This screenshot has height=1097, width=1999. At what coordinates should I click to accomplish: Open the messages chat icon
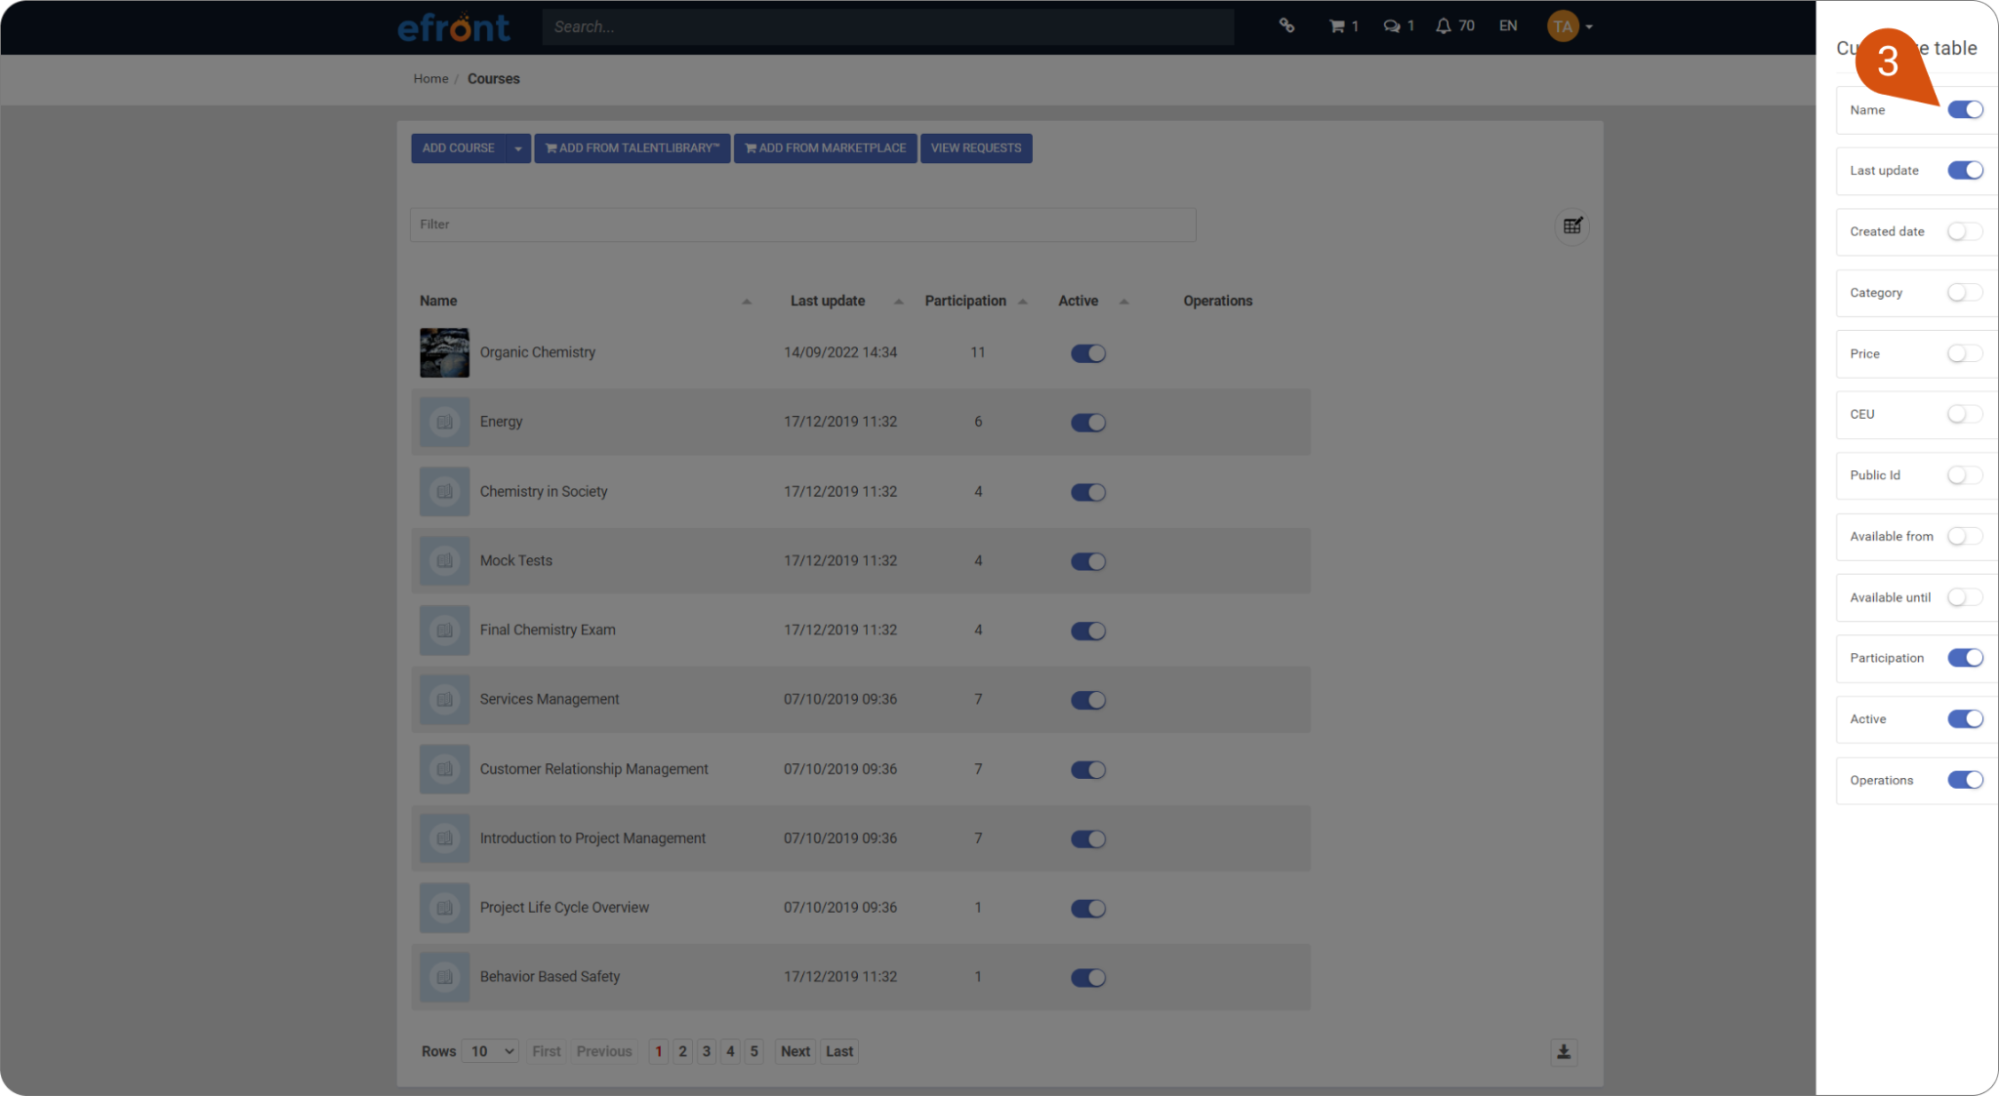[x=1391, y=26]
